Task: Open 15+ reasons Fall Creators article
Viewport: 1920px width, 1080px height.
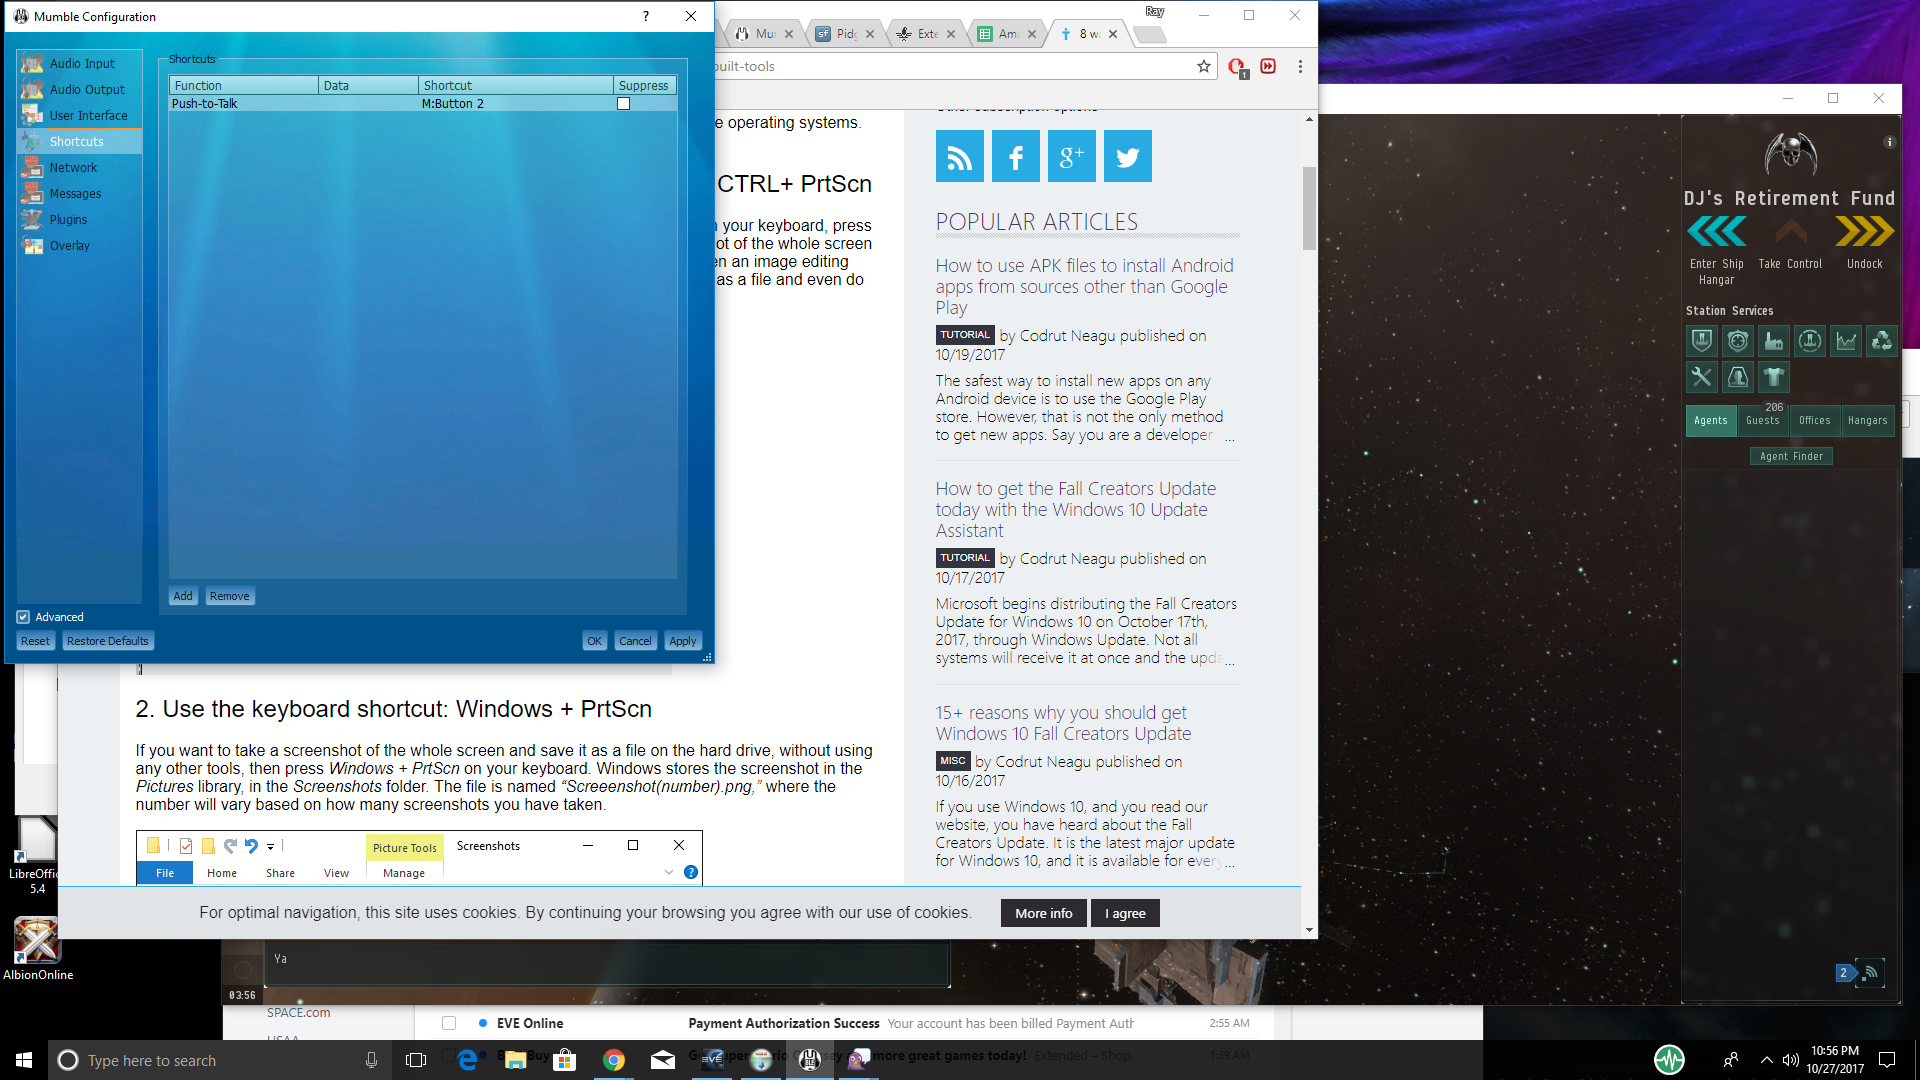Action: tap(1063, 723)
